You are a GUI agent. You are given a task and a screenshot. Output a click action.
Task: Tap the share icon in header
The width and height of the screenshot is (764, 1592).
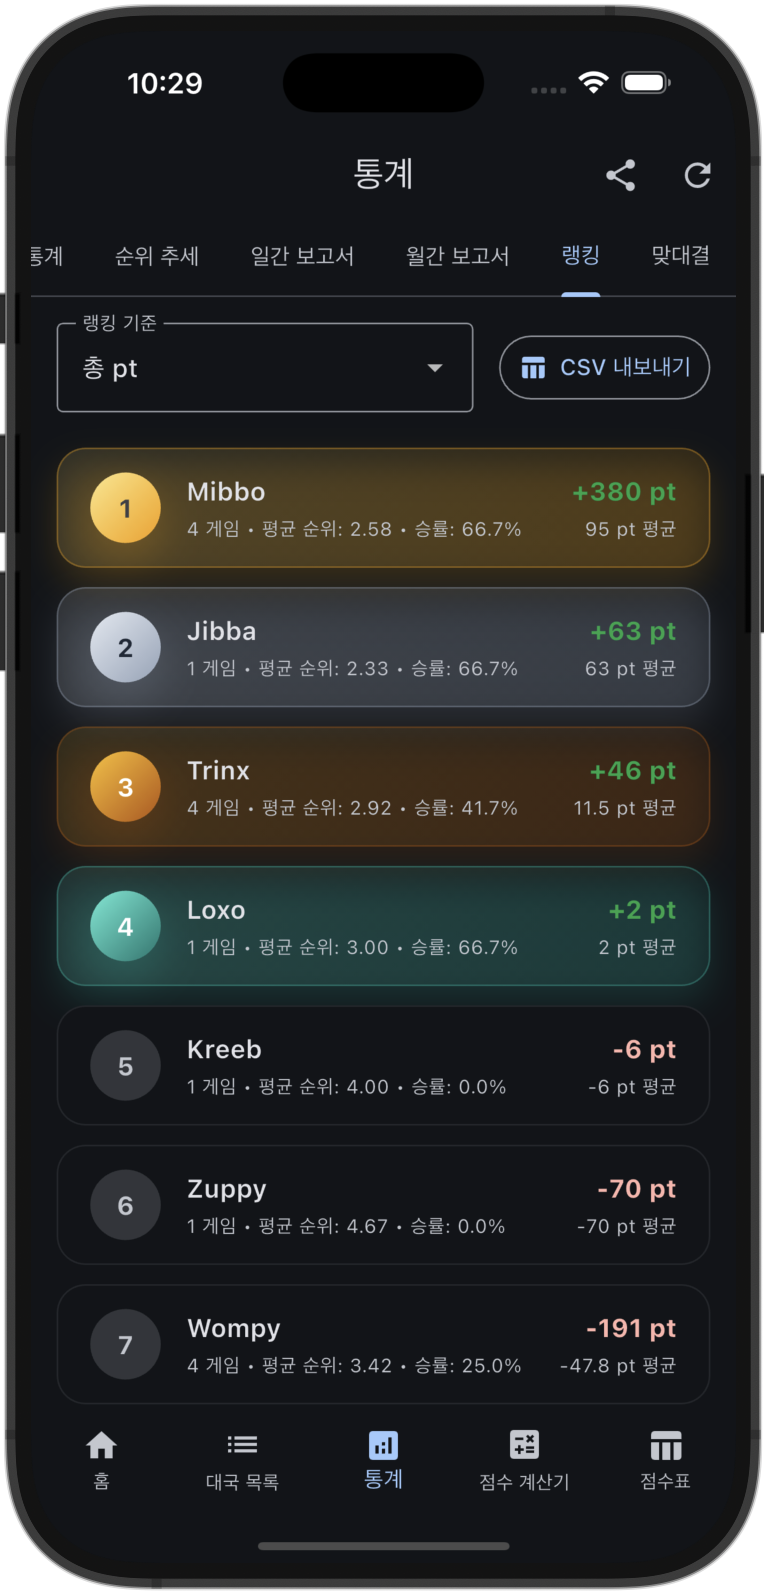(x=620, y=176)
